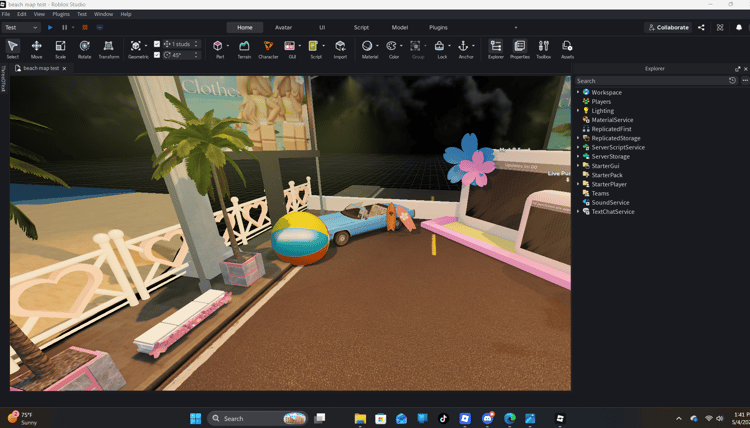Open the Part dropdown arrow
750x428 pixels.
[228, 46]
